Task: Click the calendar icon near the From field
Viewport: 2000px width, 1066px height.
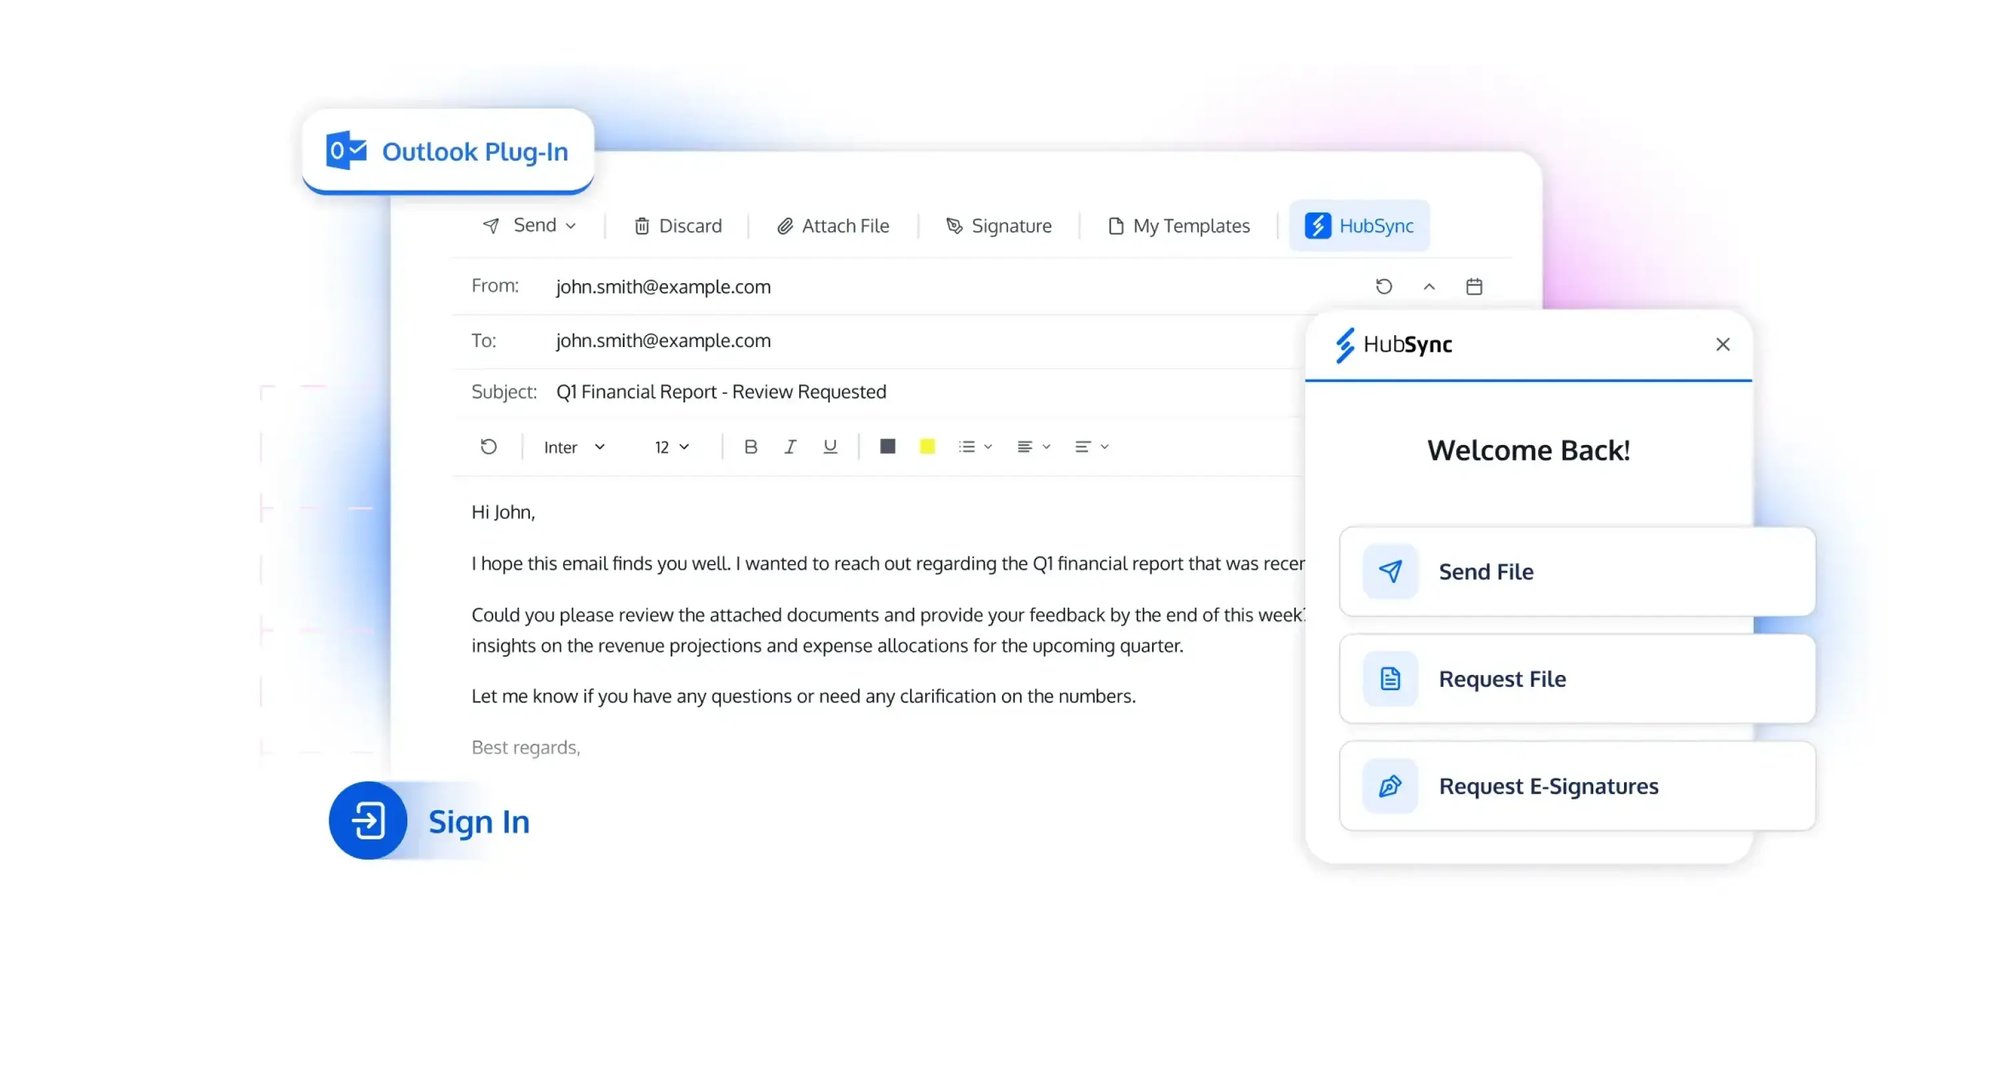Action: point(1473,286)
